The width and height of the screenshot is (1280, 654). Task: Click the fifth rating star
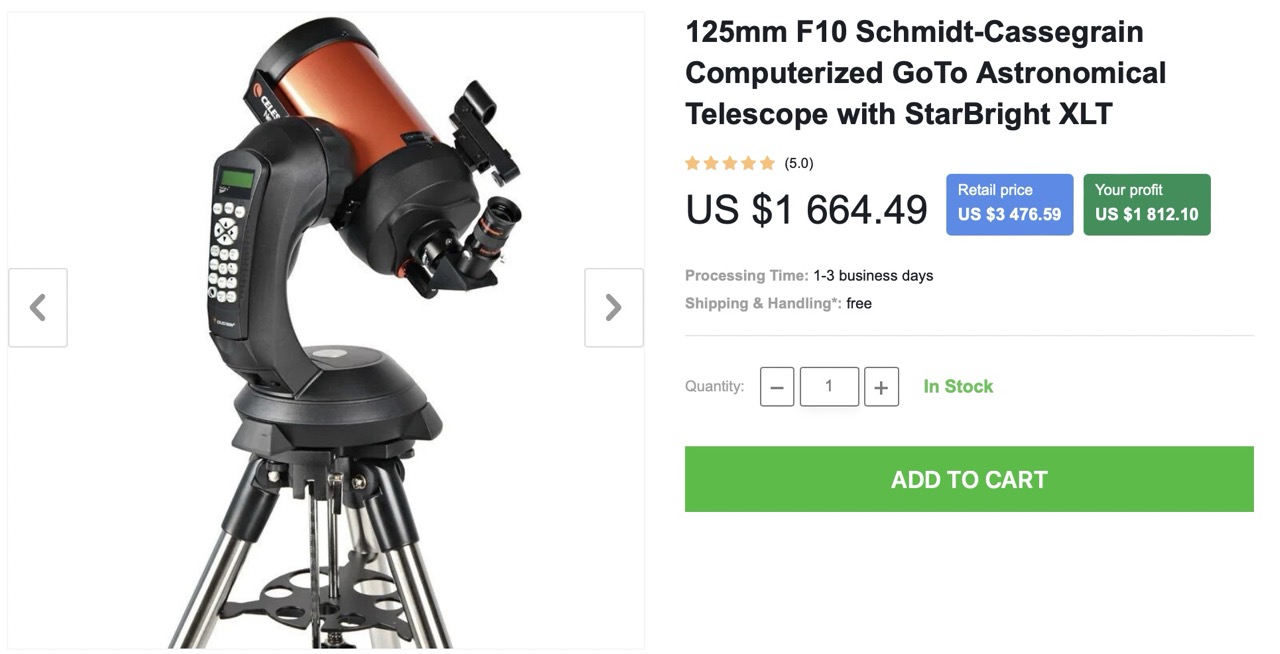pos(767,163)
